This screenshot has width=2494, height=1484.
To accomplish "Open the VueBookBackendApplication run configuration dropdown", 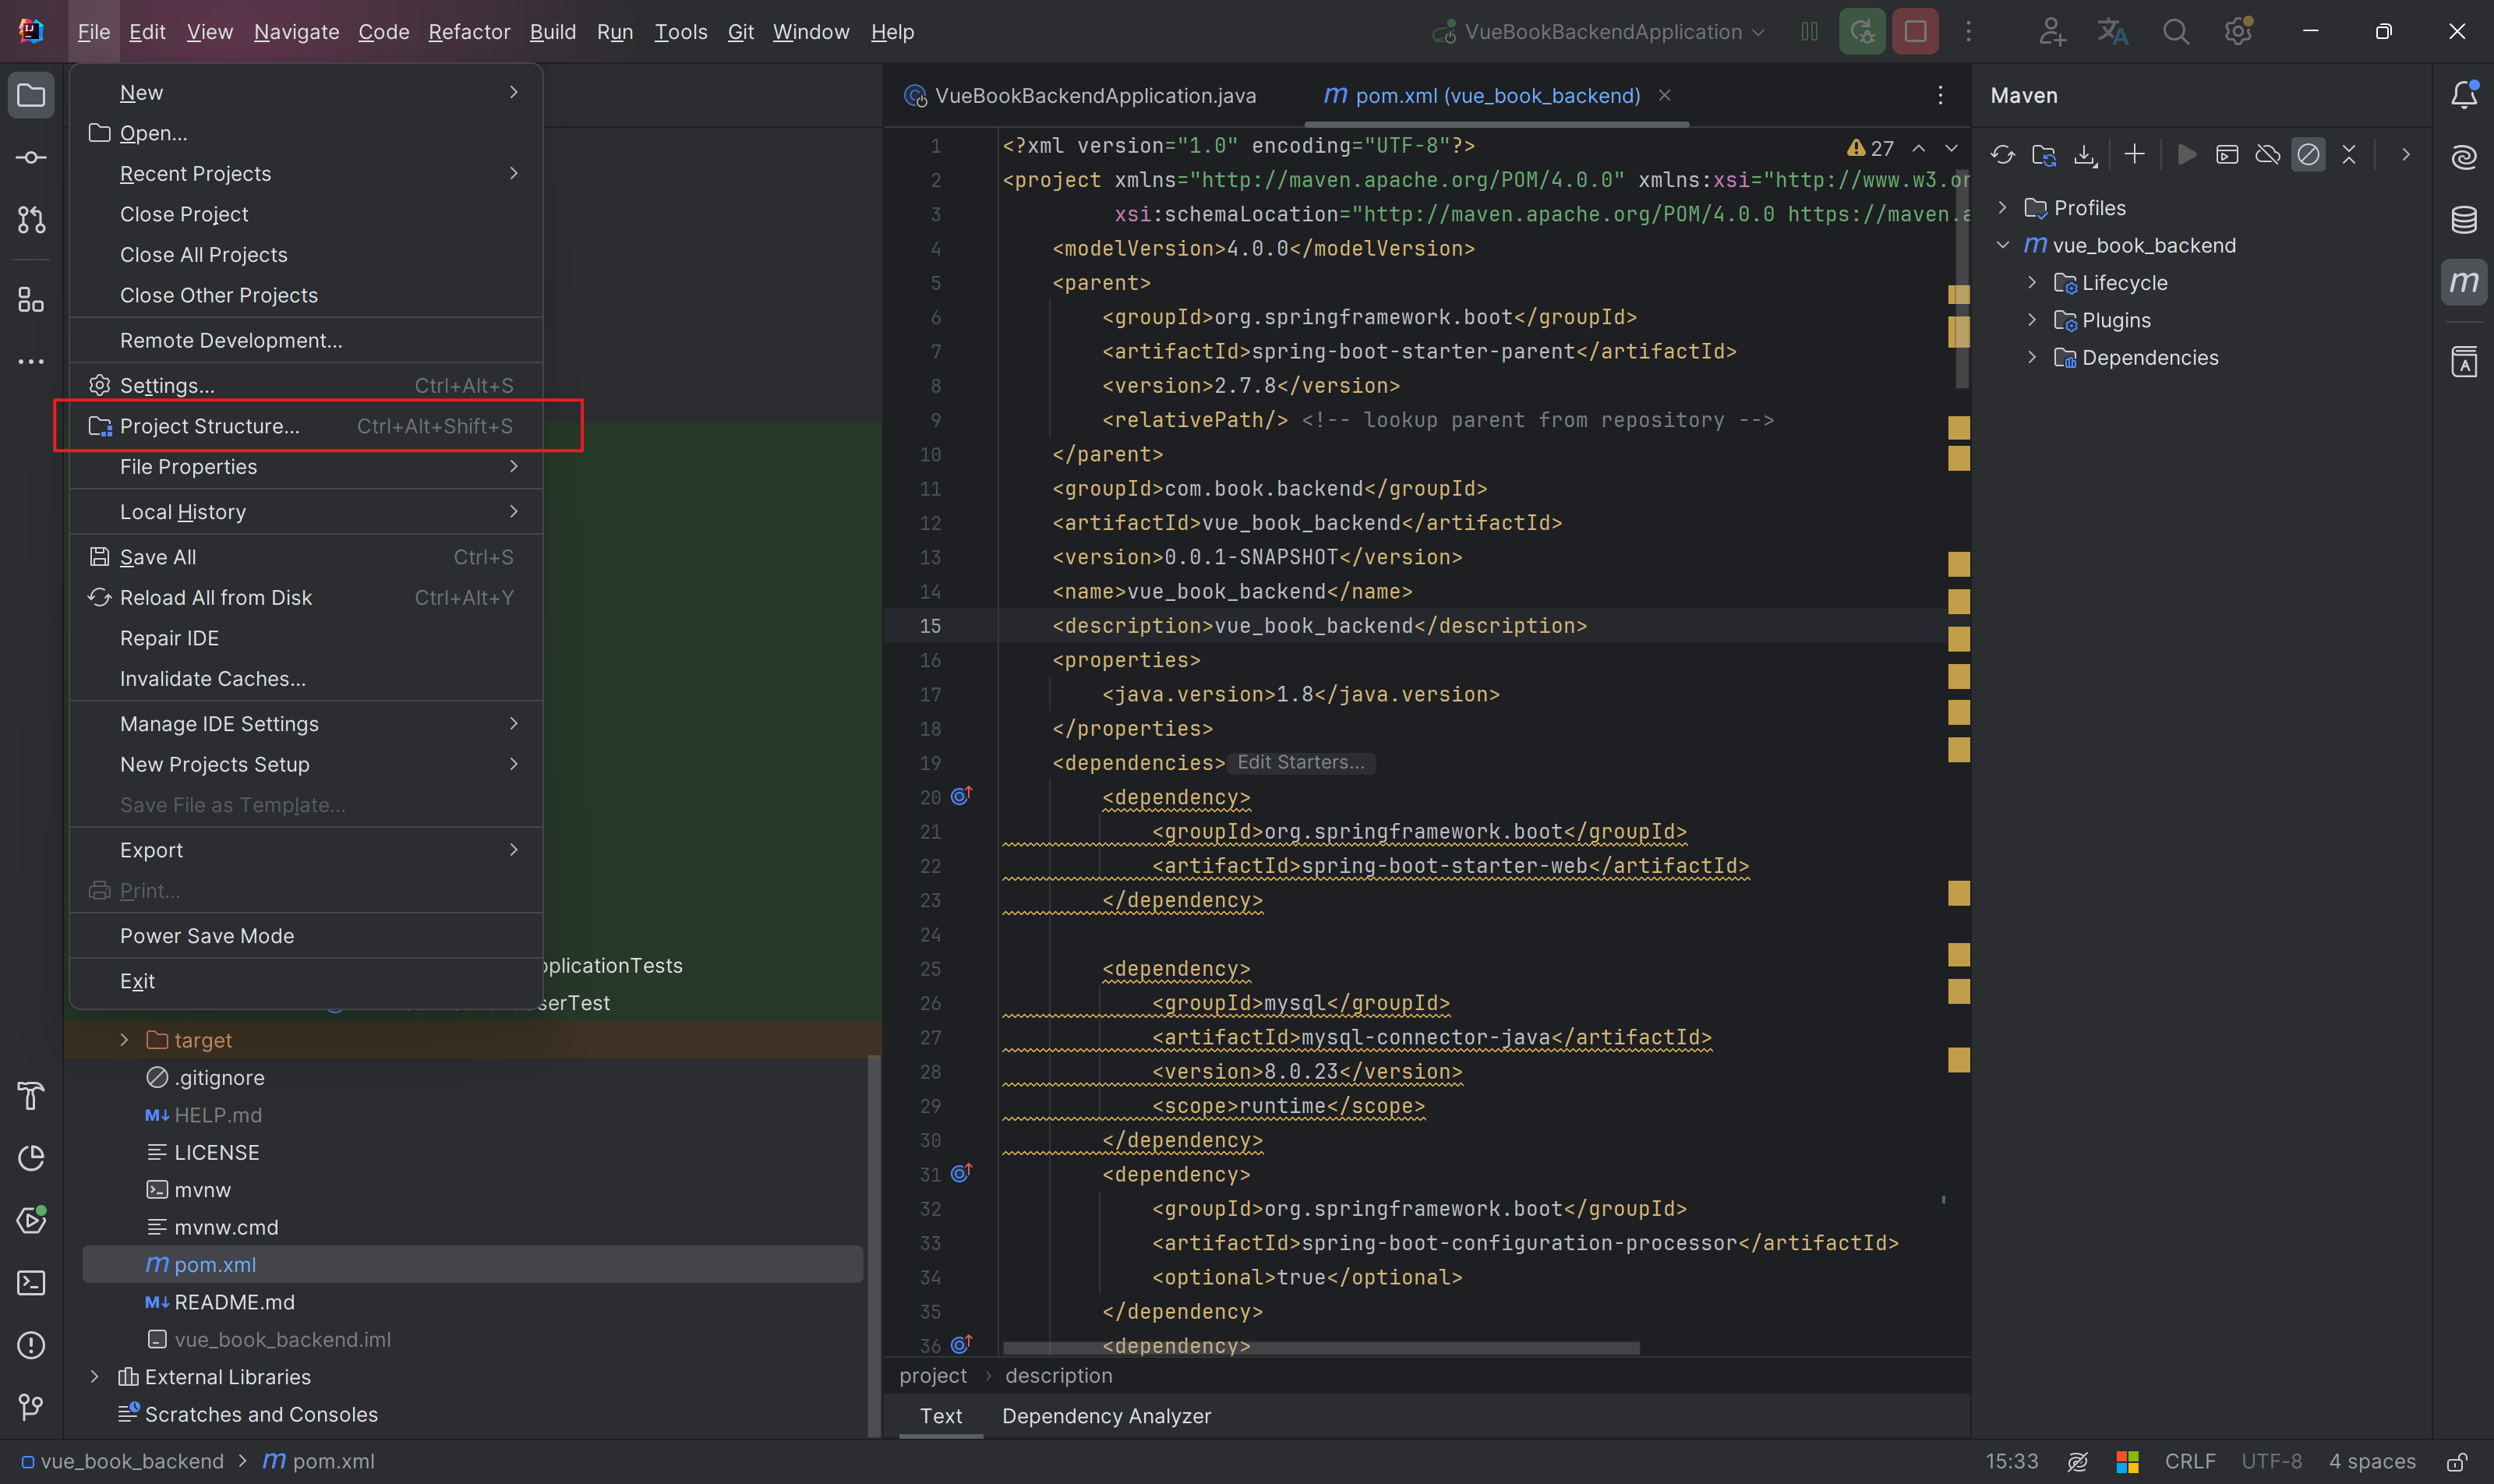I will [1602, 31].
